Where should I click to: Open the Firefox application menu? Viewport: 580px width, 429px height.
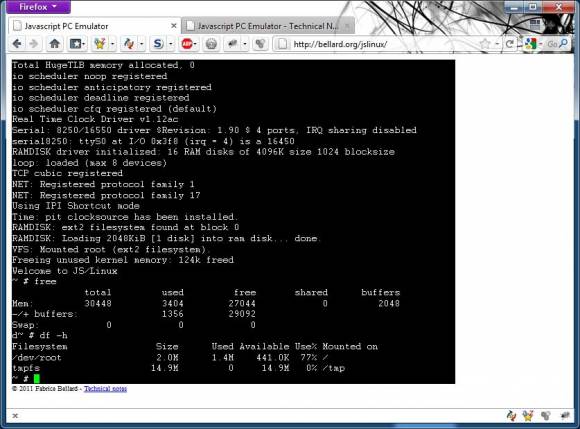coord(38,7)
